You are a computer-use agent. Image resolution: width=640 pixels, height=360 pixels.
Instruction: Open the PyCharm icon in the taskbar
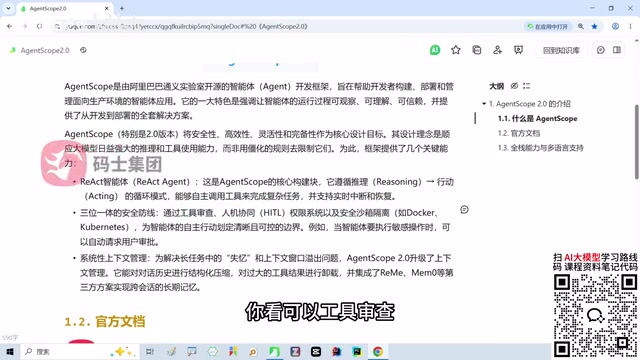click(x=358, y=351)
